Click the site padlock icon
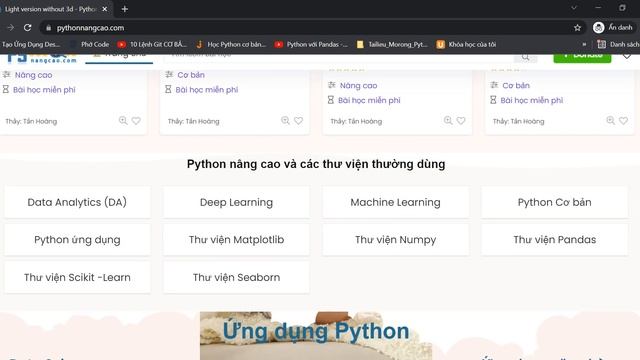This screenshot has width=640, height=360. point(49,28)
